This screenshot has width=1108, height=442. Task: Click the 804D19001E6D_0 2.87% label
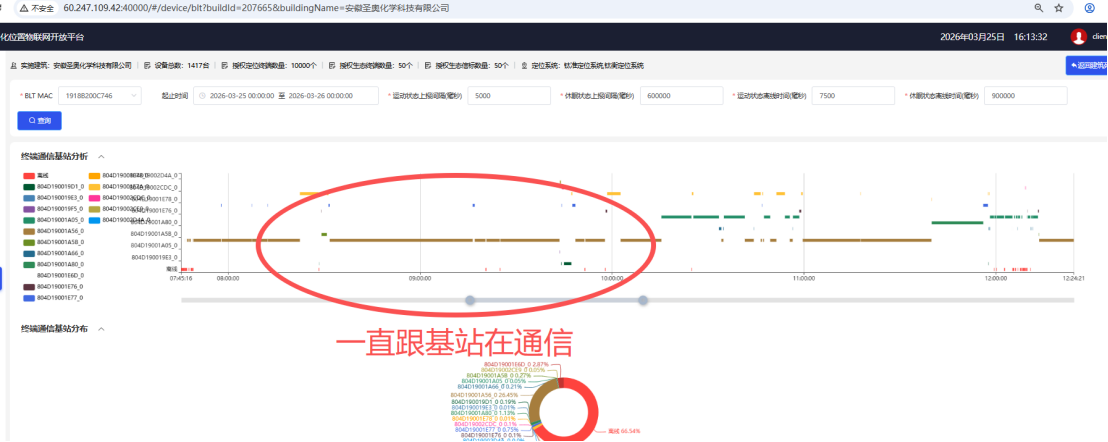[x=517, y=364]
